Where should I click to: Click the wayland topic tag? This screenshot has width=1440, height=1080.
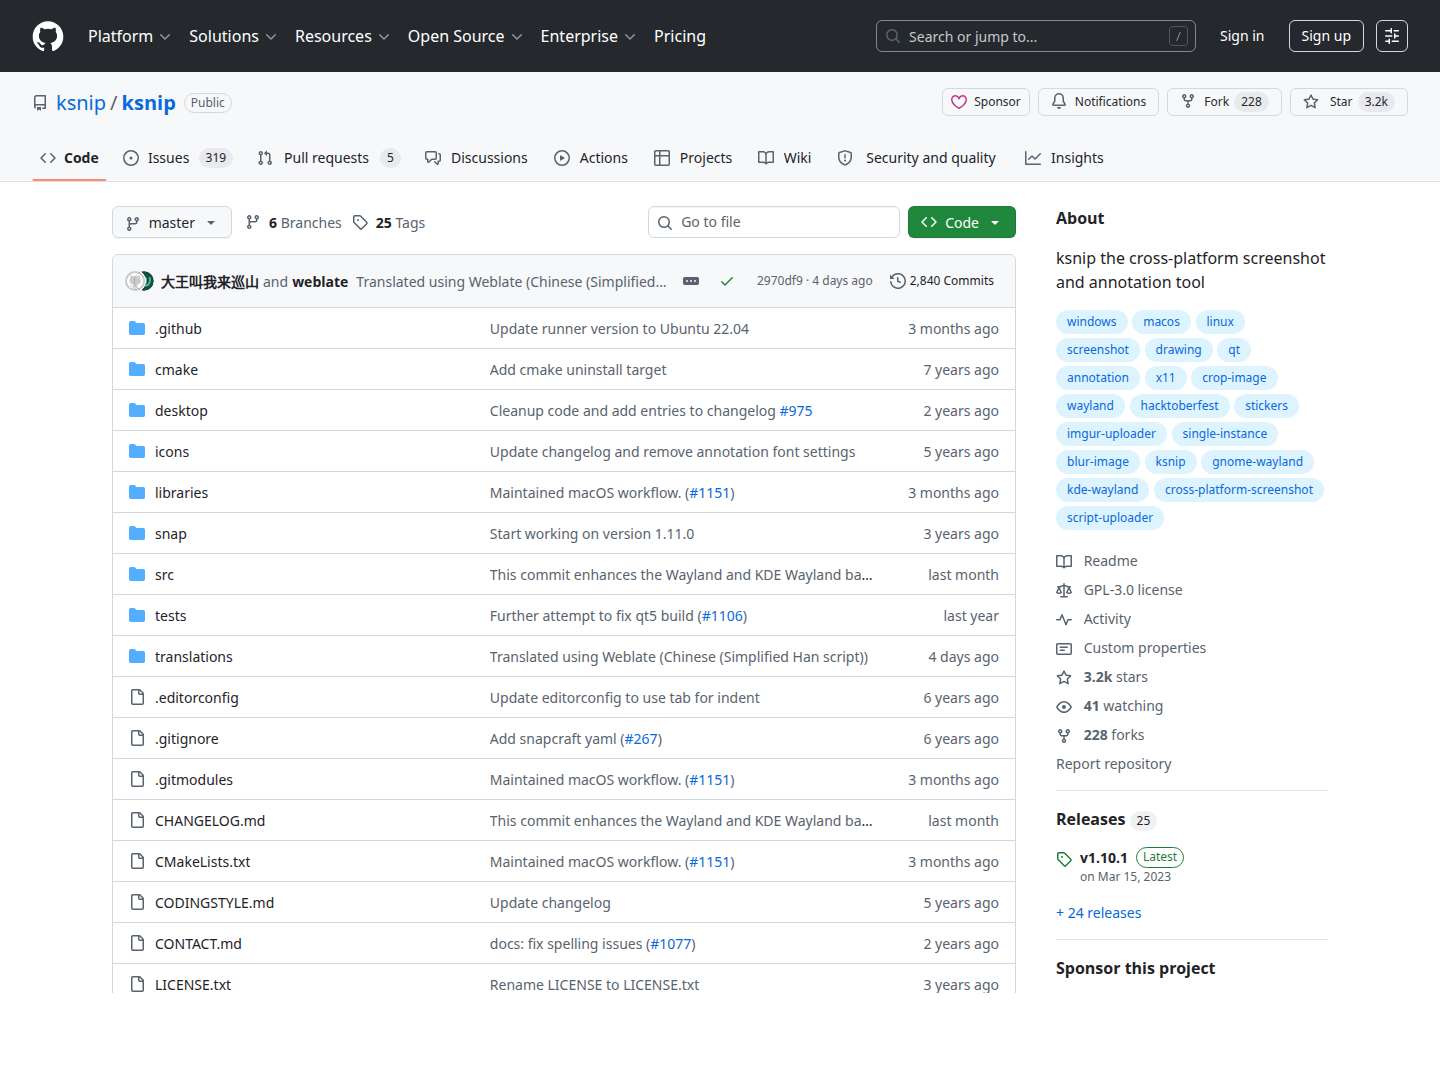pos(1090,406)
